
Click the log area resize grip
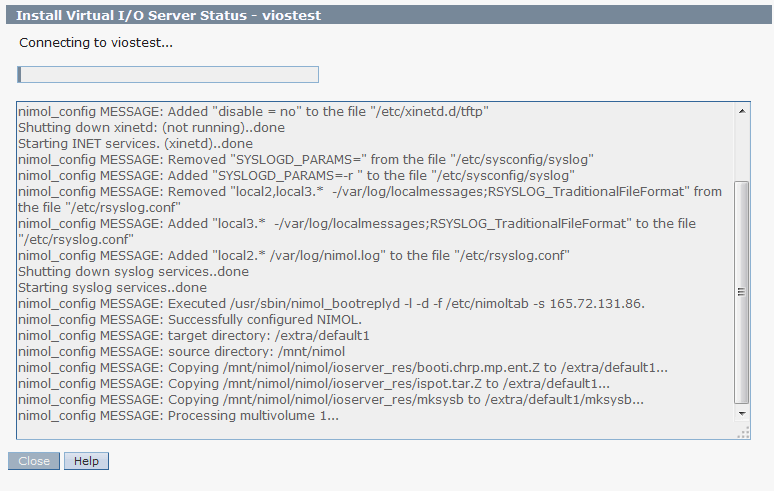[743, 432]
